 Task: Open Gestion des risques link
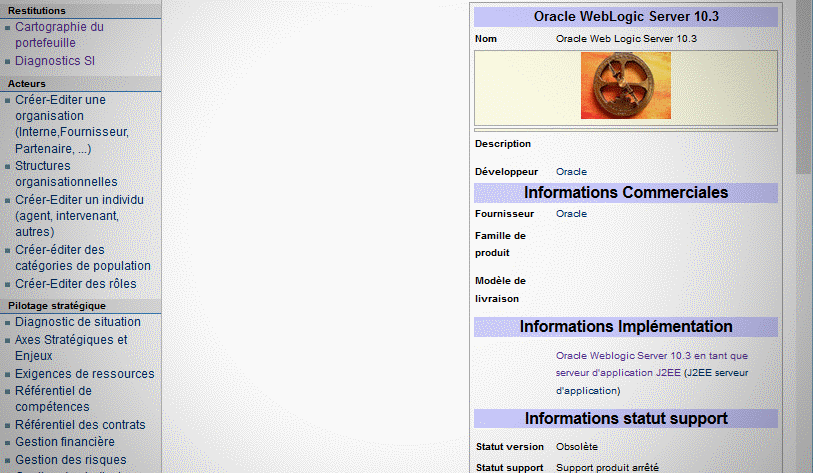71,460
